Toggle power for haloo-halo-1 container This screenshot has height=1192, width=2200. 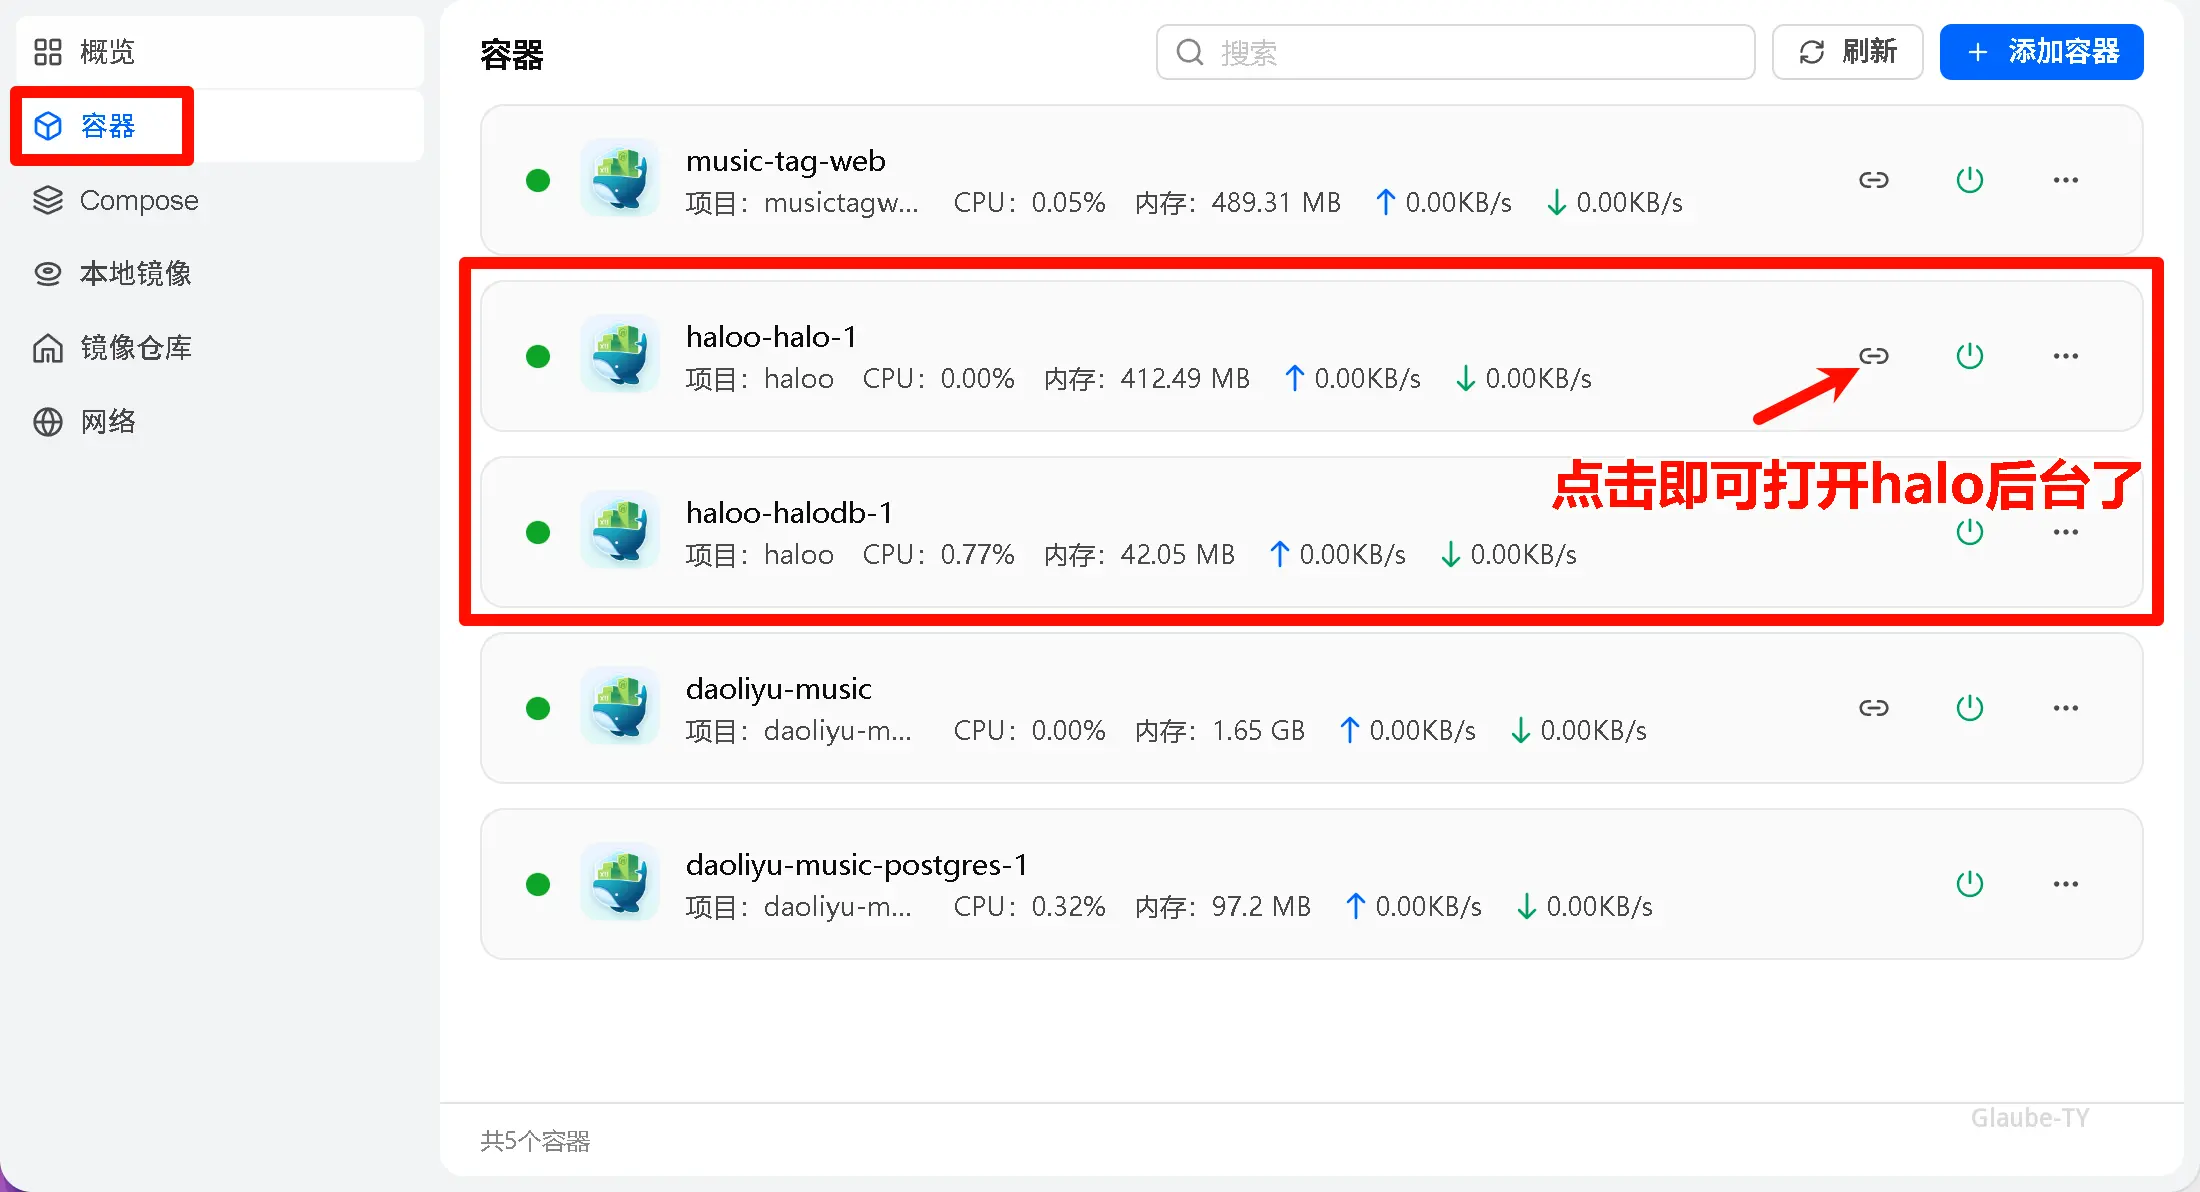coord(1969,356)
